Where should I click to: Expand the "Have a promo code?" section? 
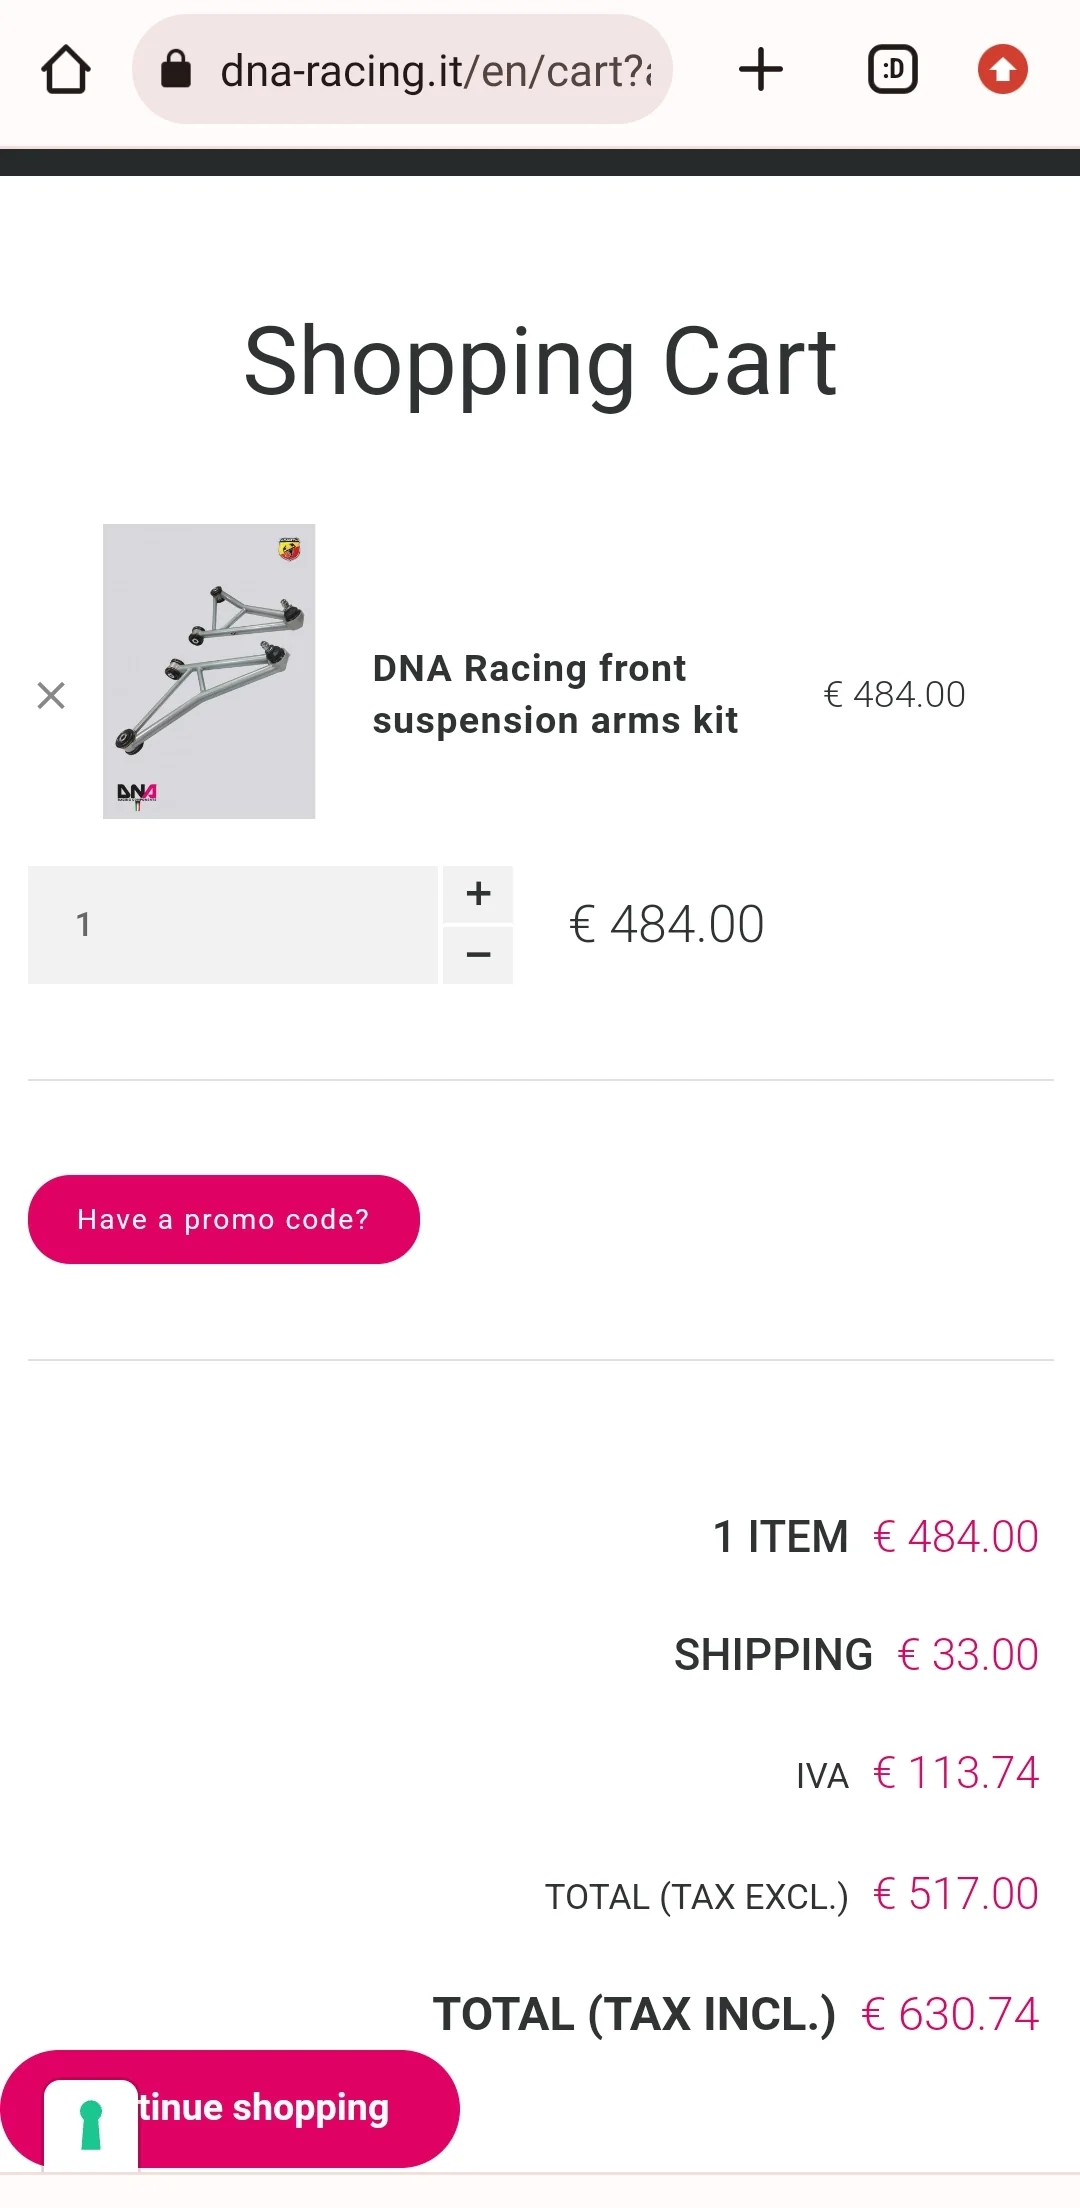[x=224, y=1219]
